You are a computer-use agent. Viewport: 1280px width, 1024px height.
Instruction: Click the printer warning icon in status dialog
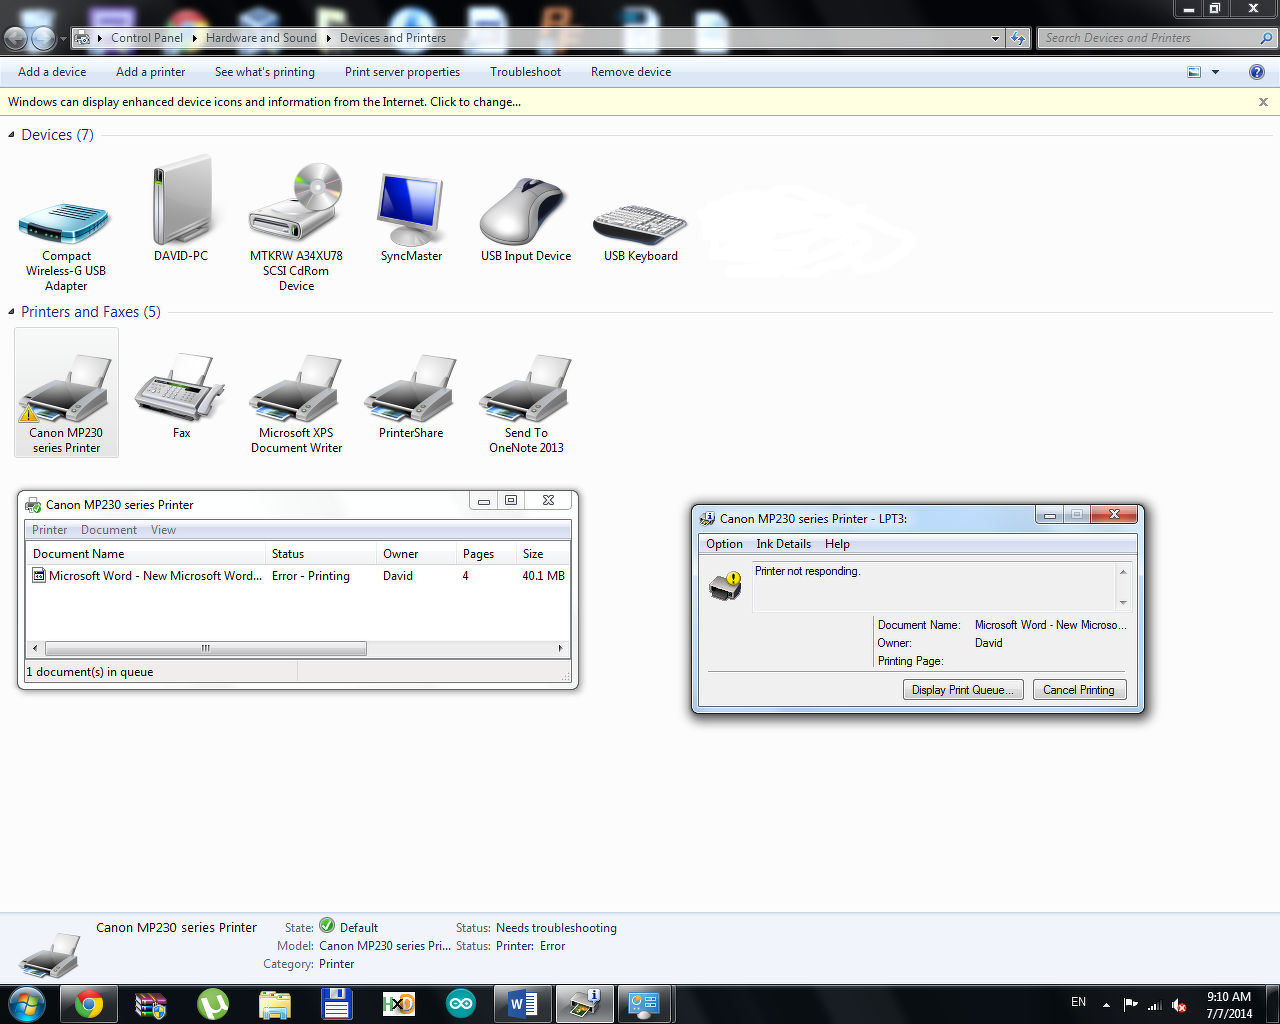point(726,585)
